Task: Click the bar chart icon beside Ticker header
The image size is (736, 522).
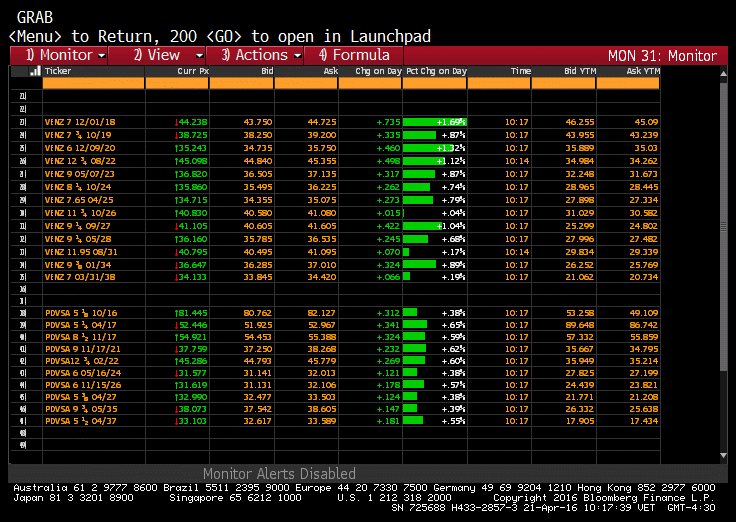Action: click(35, 71)
